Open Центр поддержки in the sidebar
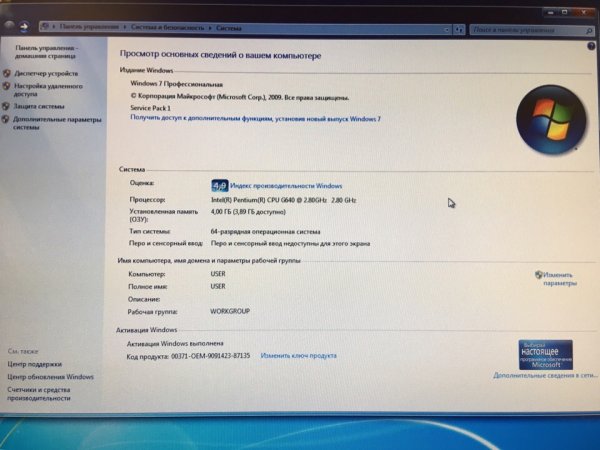Image resolution: width=600 pixels, height=450 pixels. [34, 364]
